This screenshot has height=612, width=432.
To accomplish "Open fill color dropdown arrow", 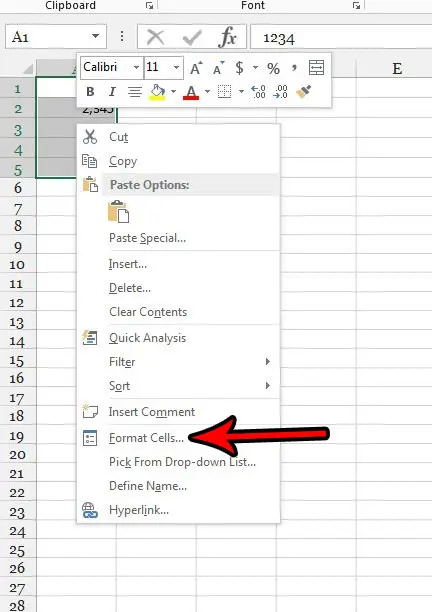I will [x=173, y=92].
